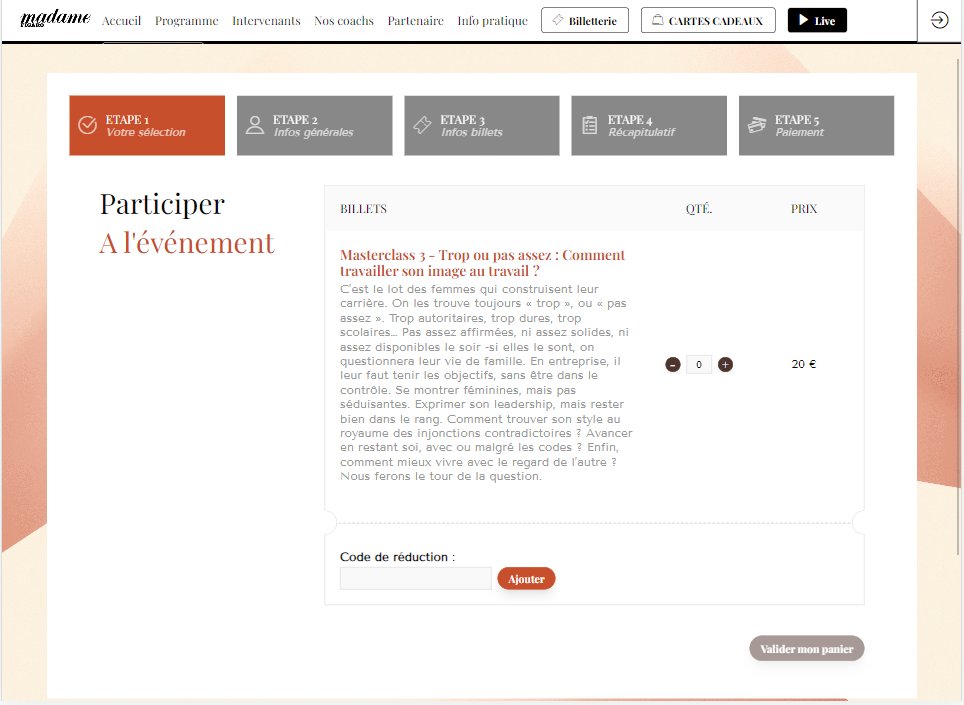964x705 pixels.
Task: Increase ticket quantity with plus icon
Action: (x=725, y=364)
